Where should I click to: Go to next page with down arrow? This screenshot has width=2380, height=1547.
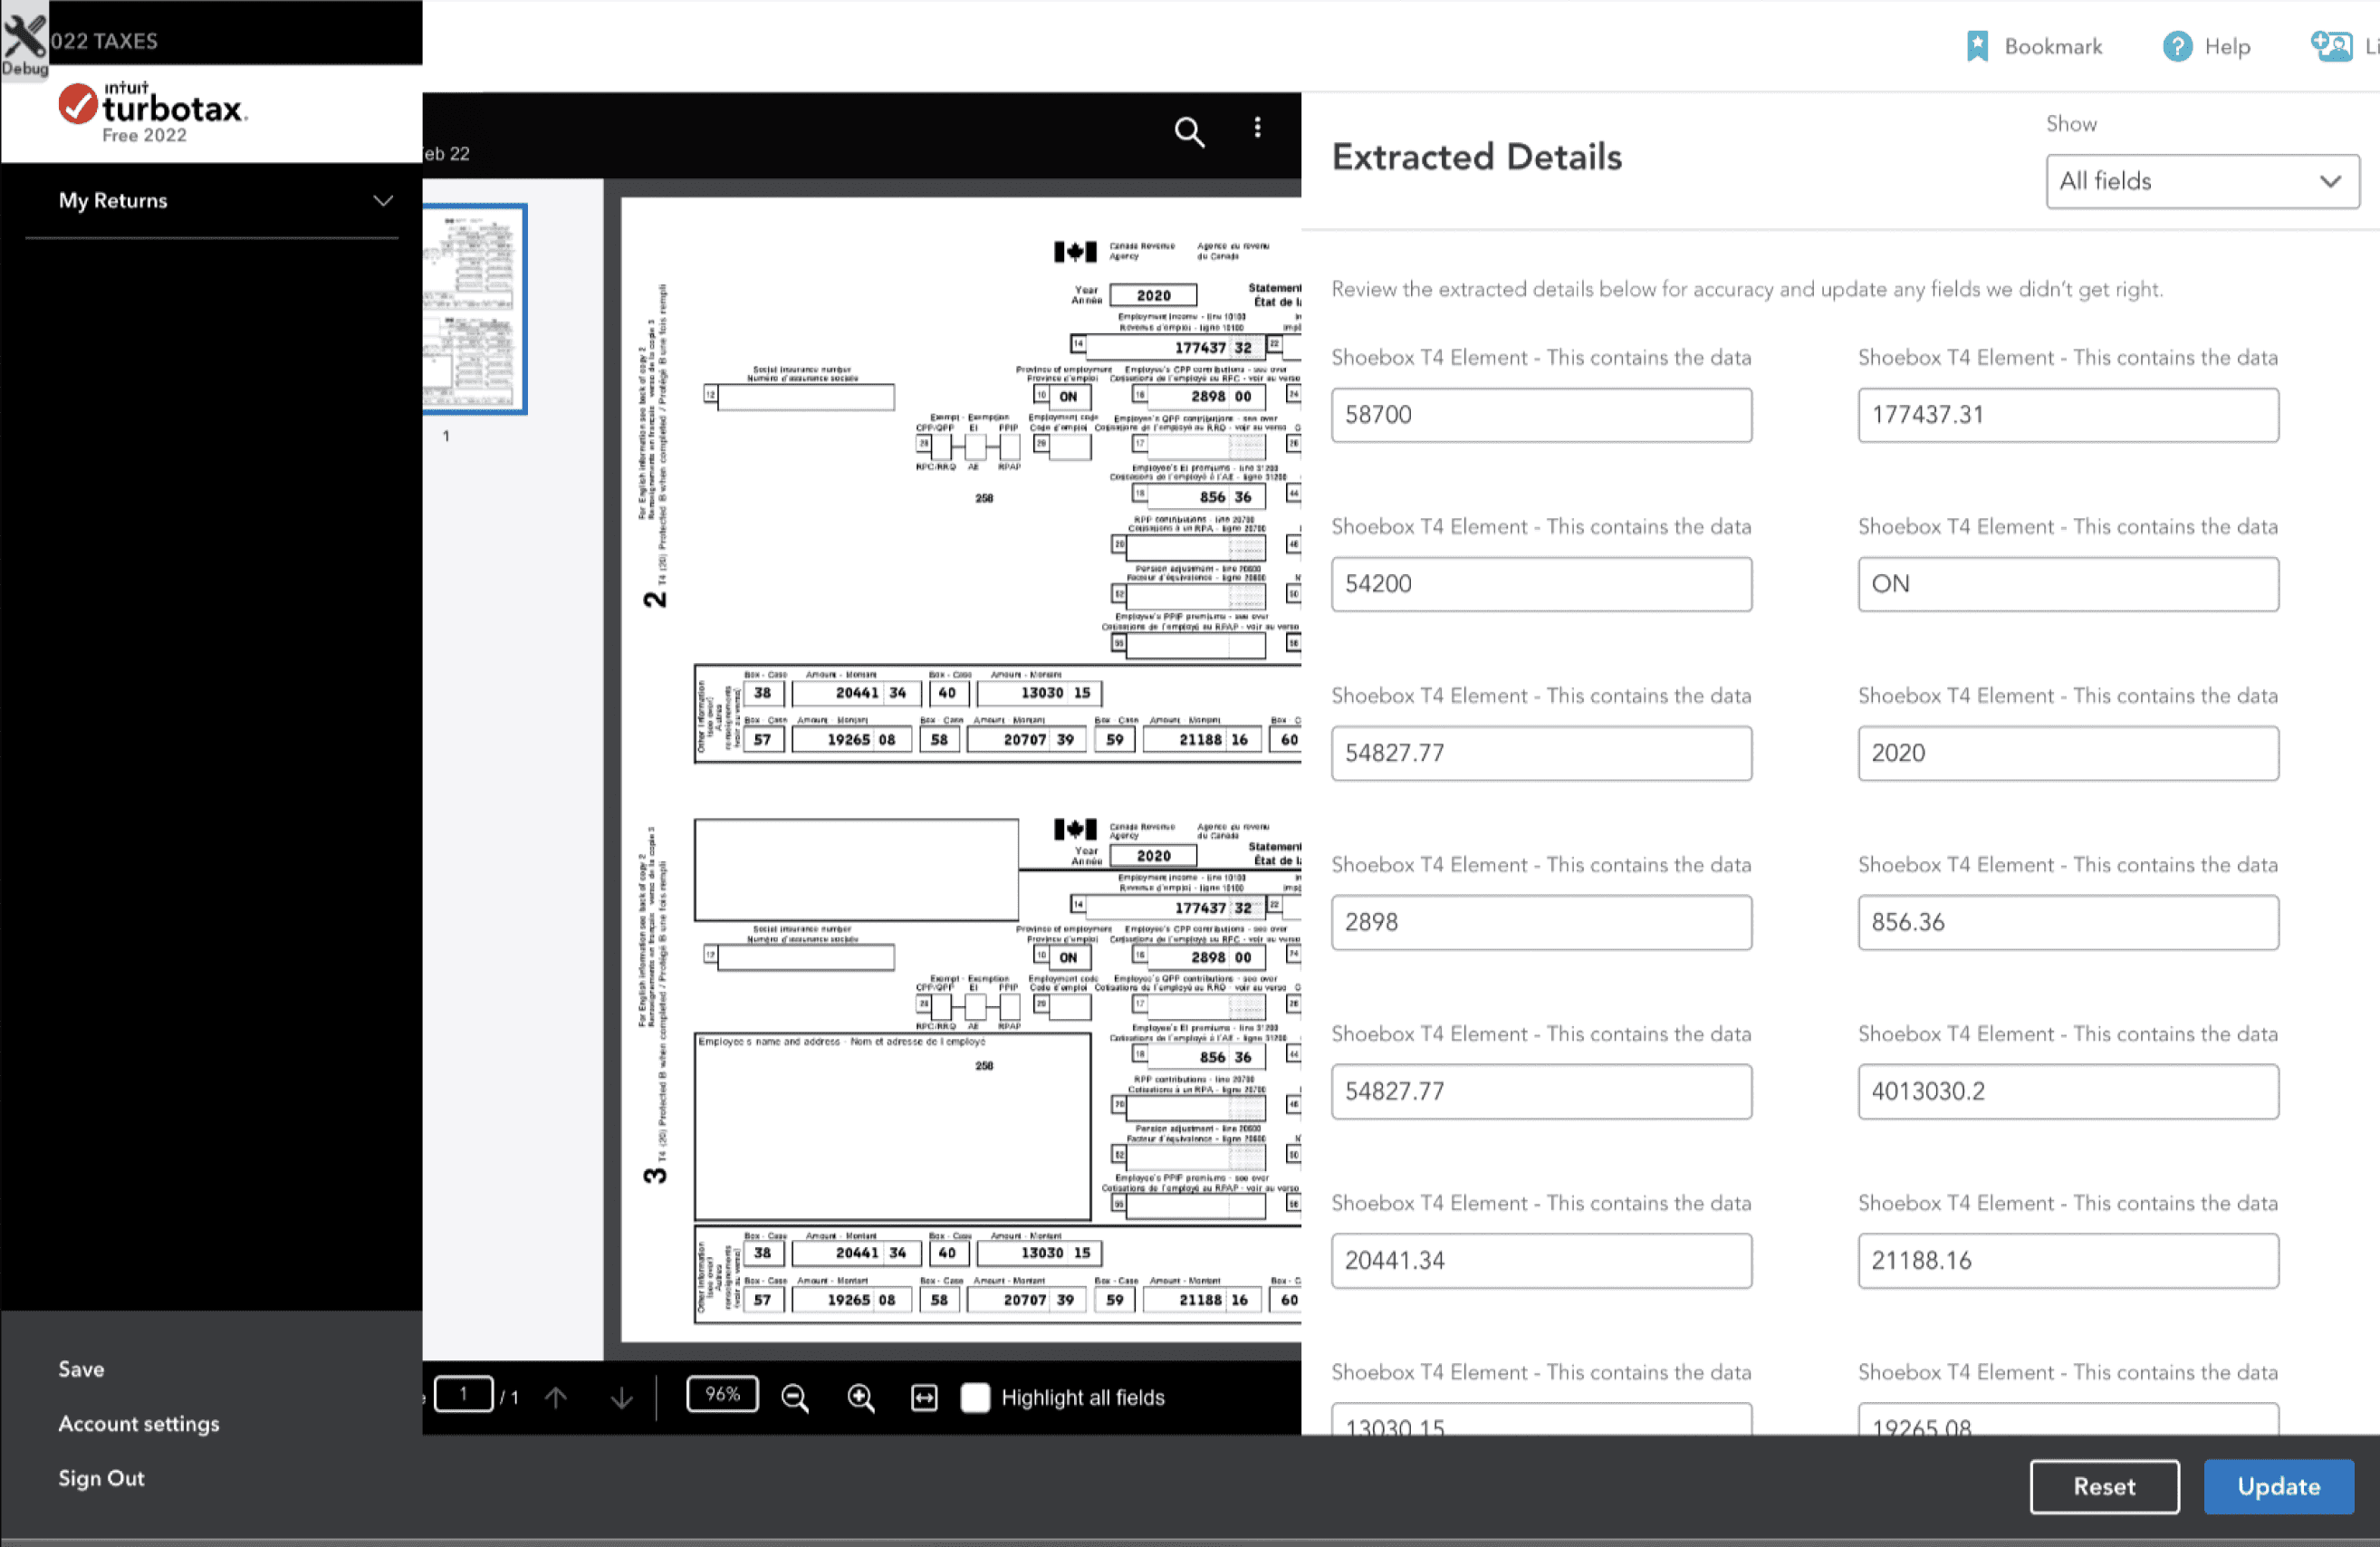621,1396
